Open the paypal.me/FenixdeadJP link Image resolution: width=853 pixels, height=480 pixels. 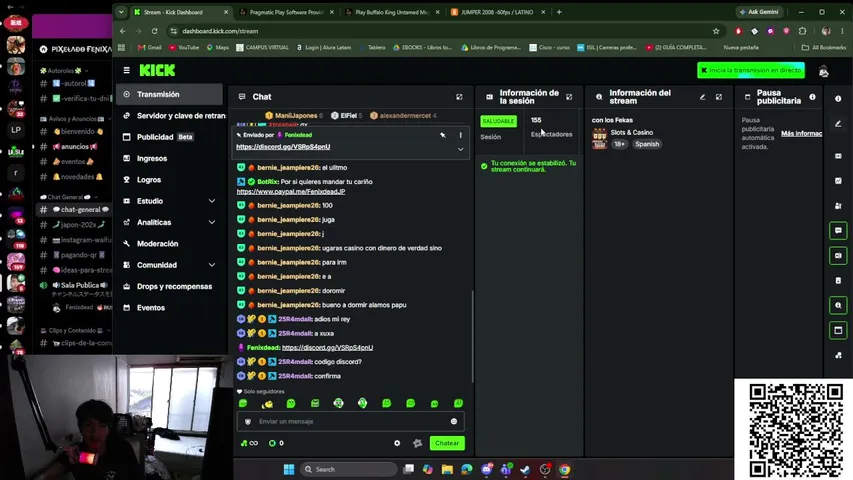coord(290,192)
